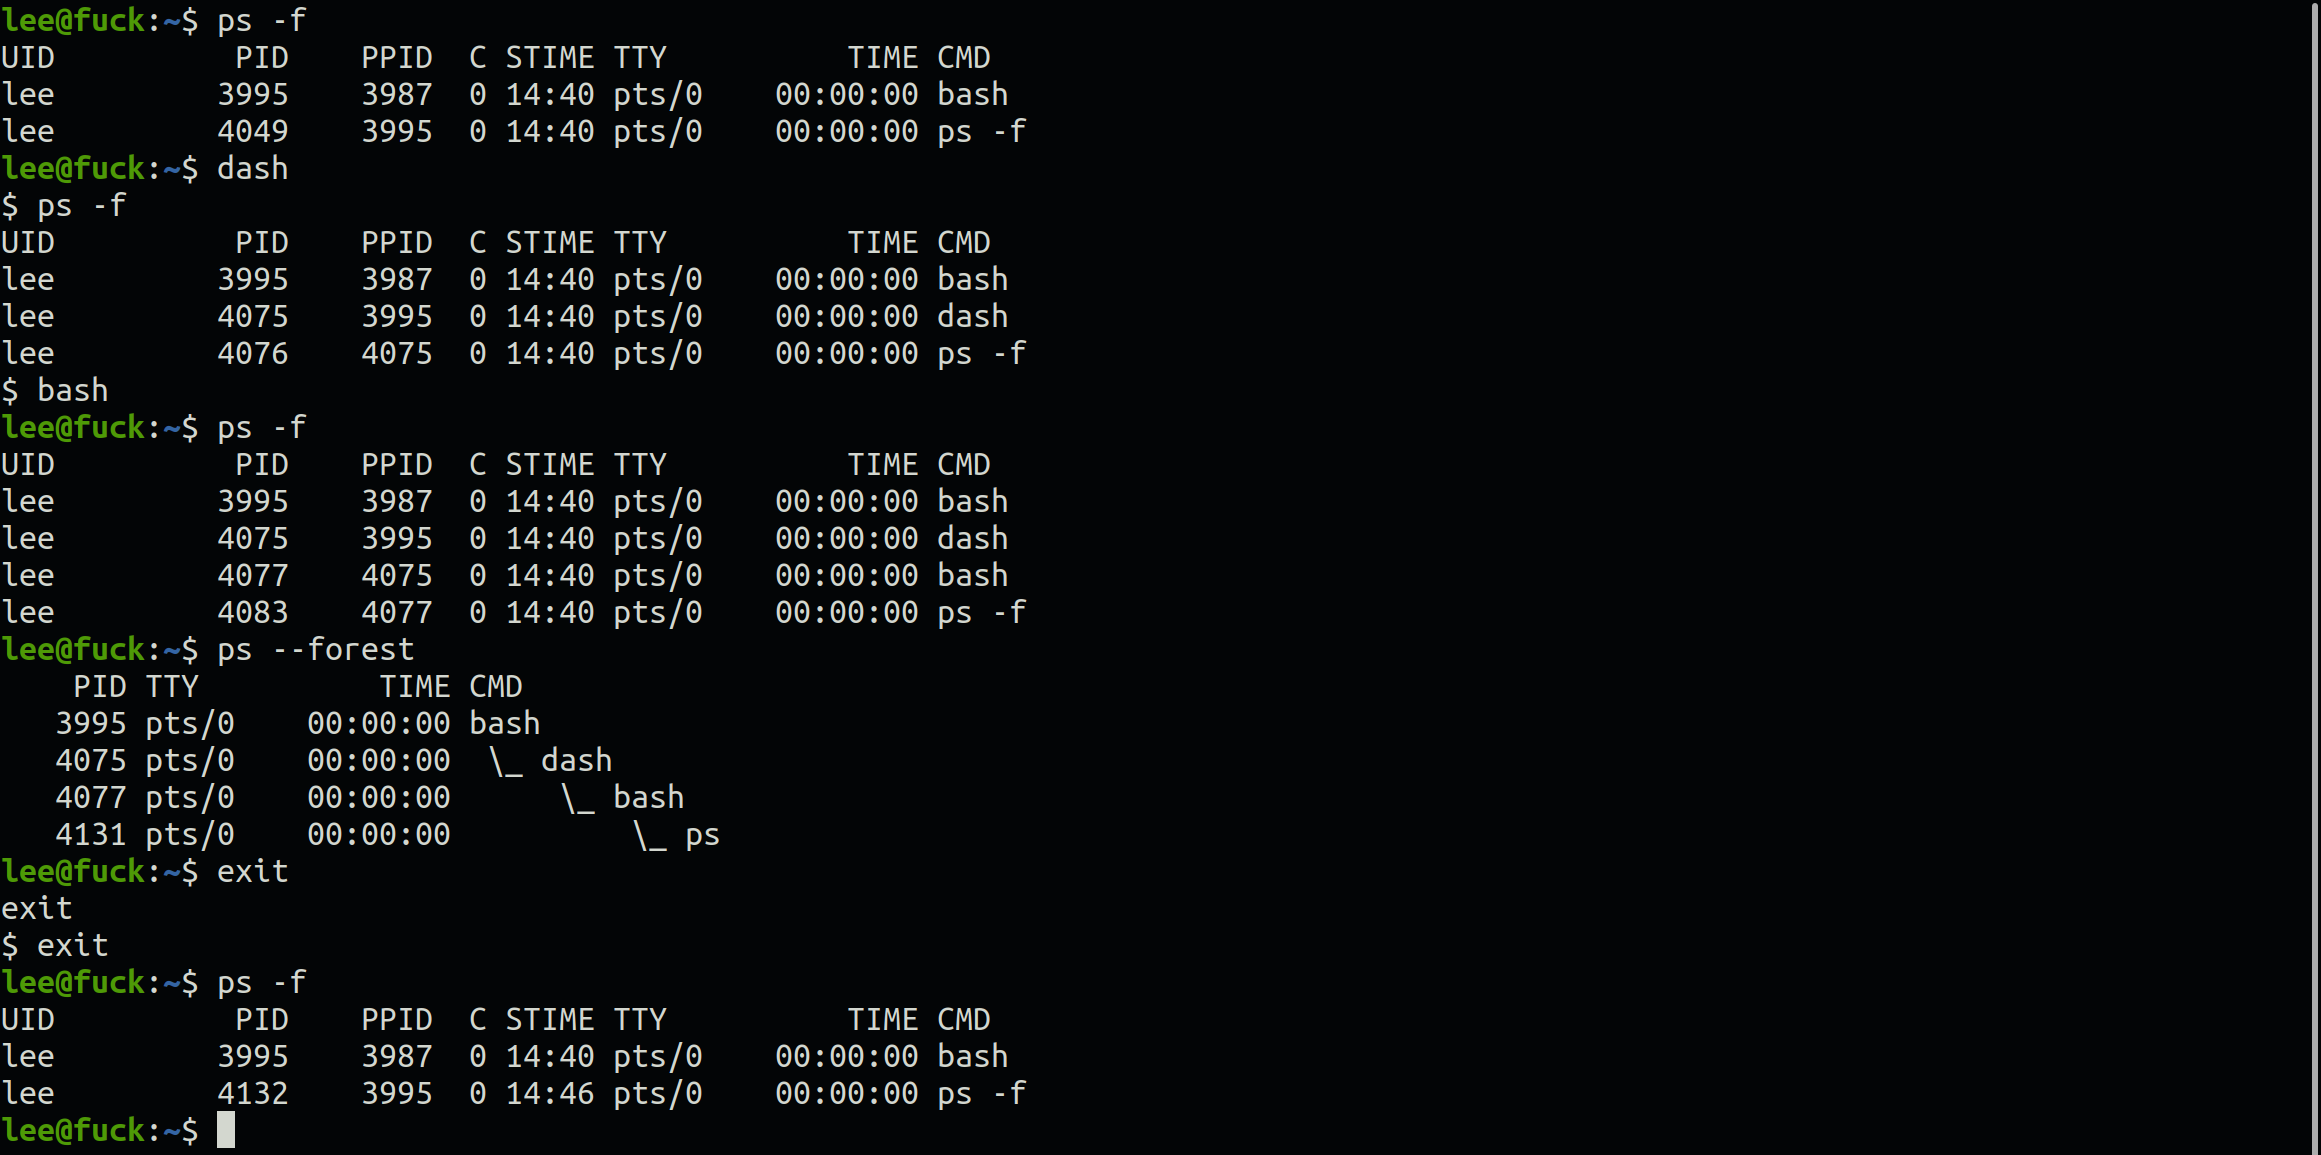Click PID 4076 in the second ps listing

point(253,354)
